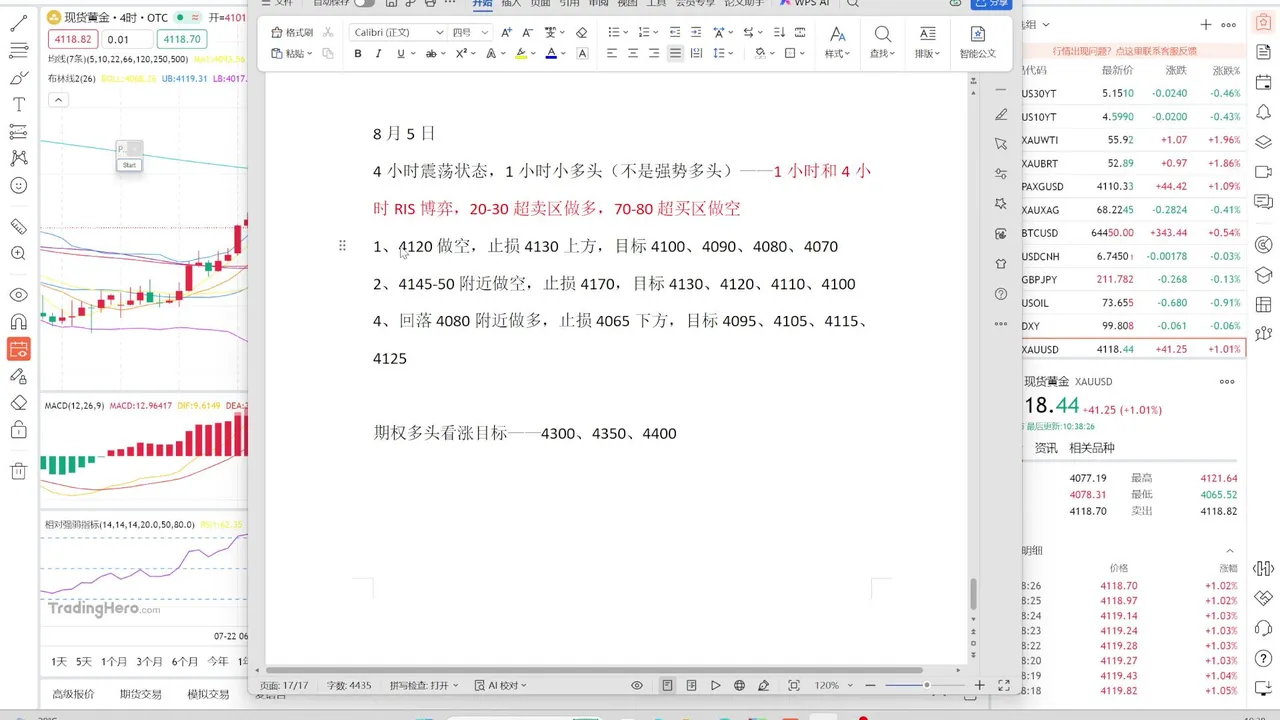Apply red font color

click(551, 53)
